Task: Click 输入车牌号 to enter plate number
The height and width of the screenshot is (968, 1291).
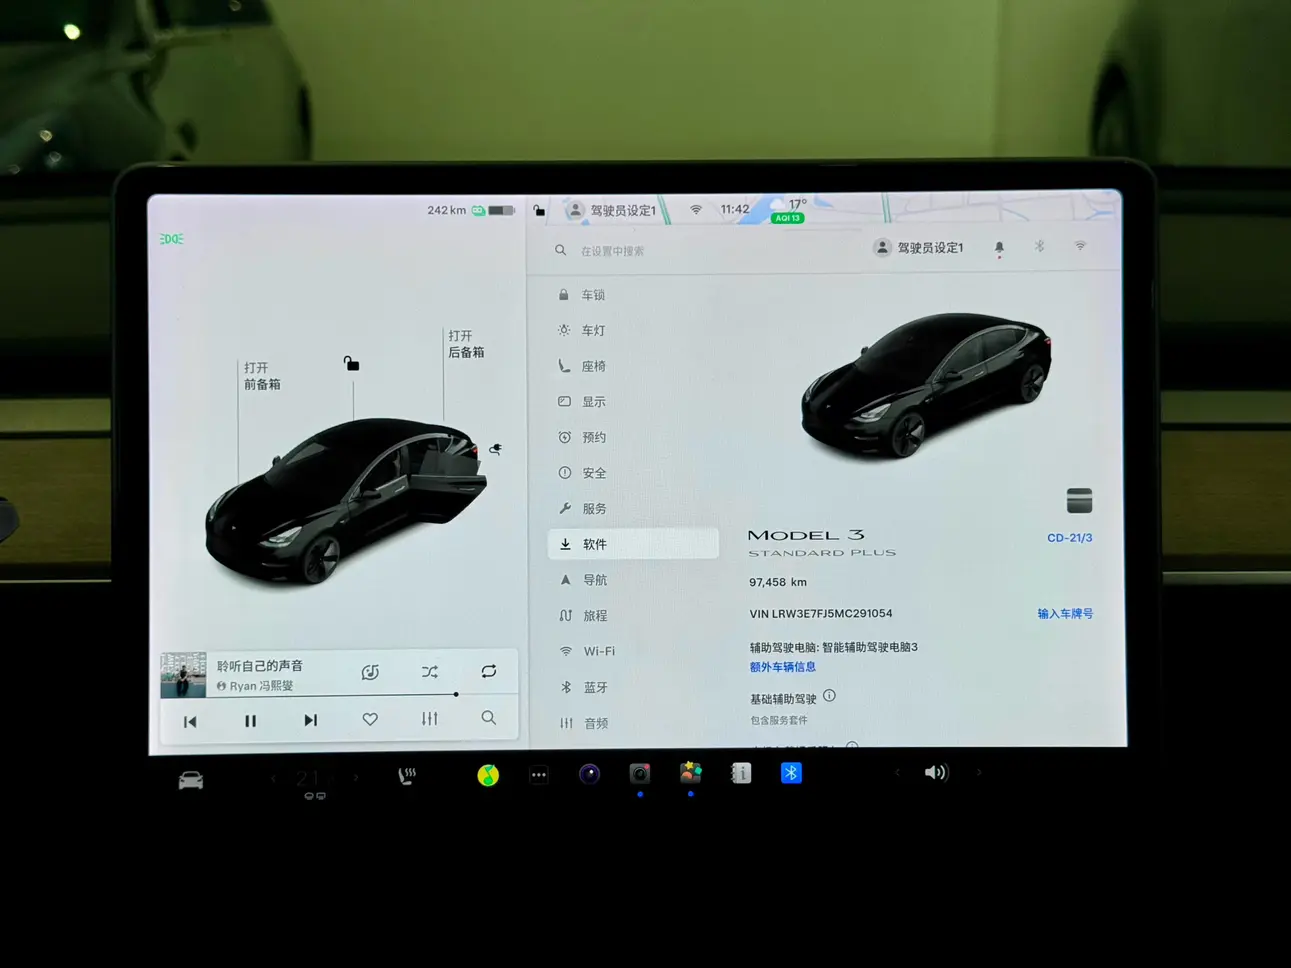Action: click(x=1064, y=614)
